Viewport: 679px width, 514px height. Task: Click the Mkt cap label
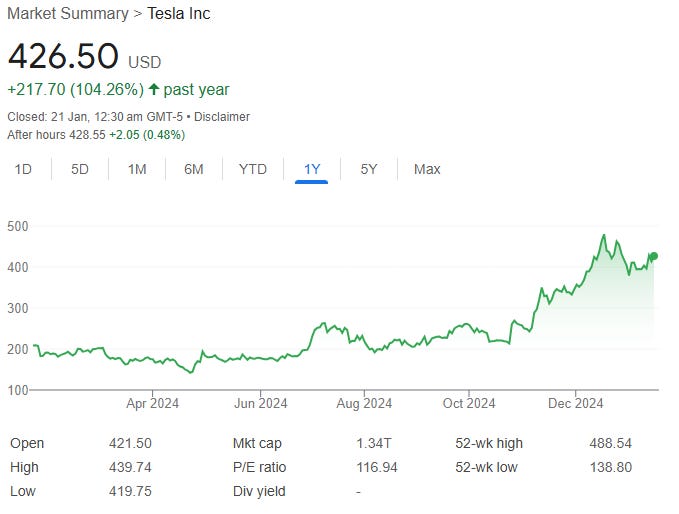click(x=257, y=443)
